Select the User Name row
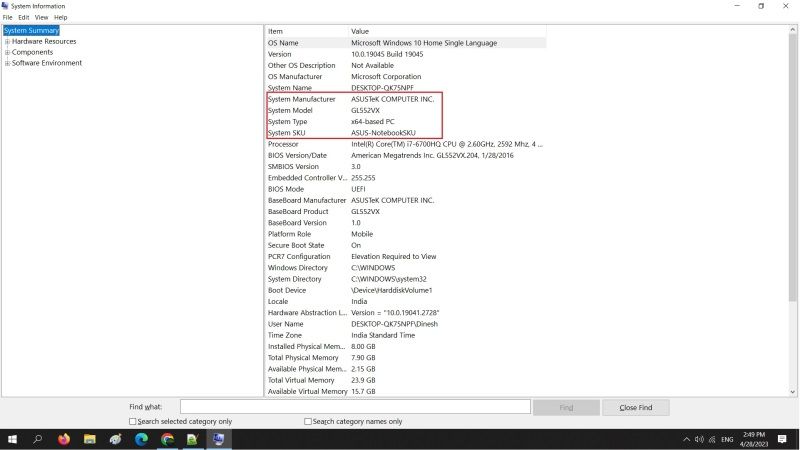Image resolution: width=800 pixels, height=450 pixels. pyautogui.click(x=406, y=323)
